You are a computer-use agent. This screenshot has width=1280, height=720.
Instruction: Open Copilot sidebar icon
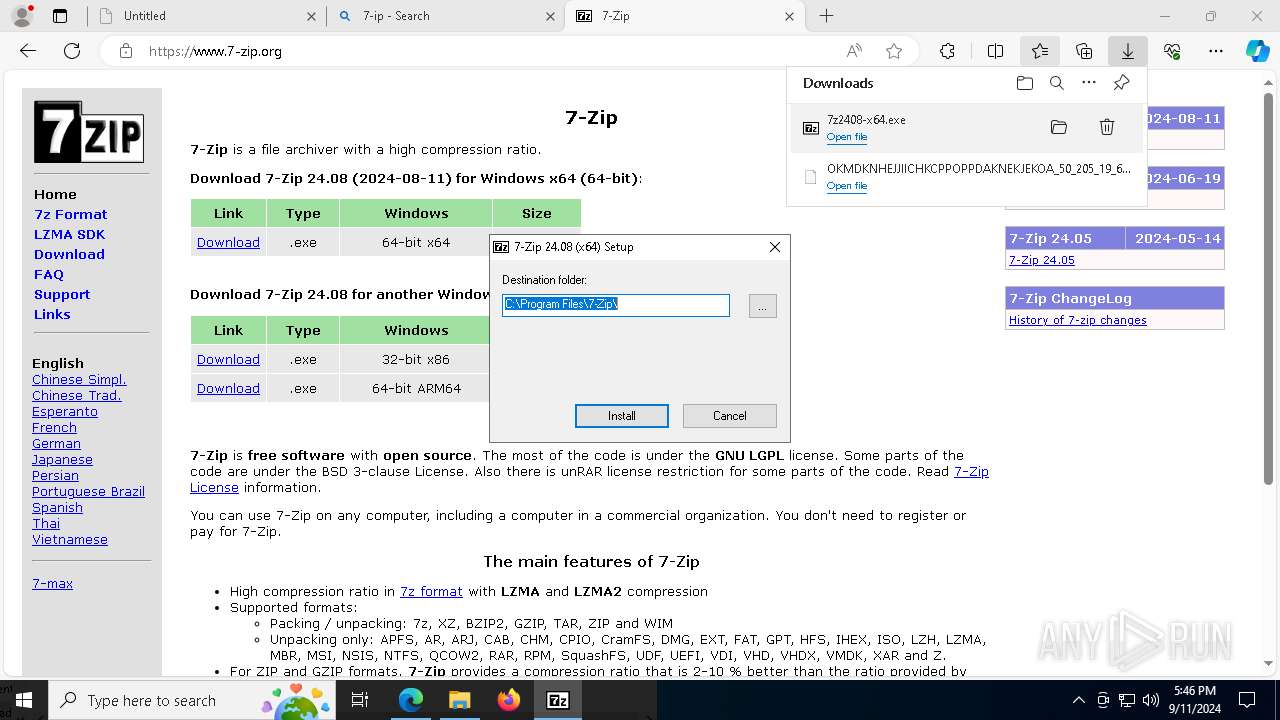tap(1257, 51)
